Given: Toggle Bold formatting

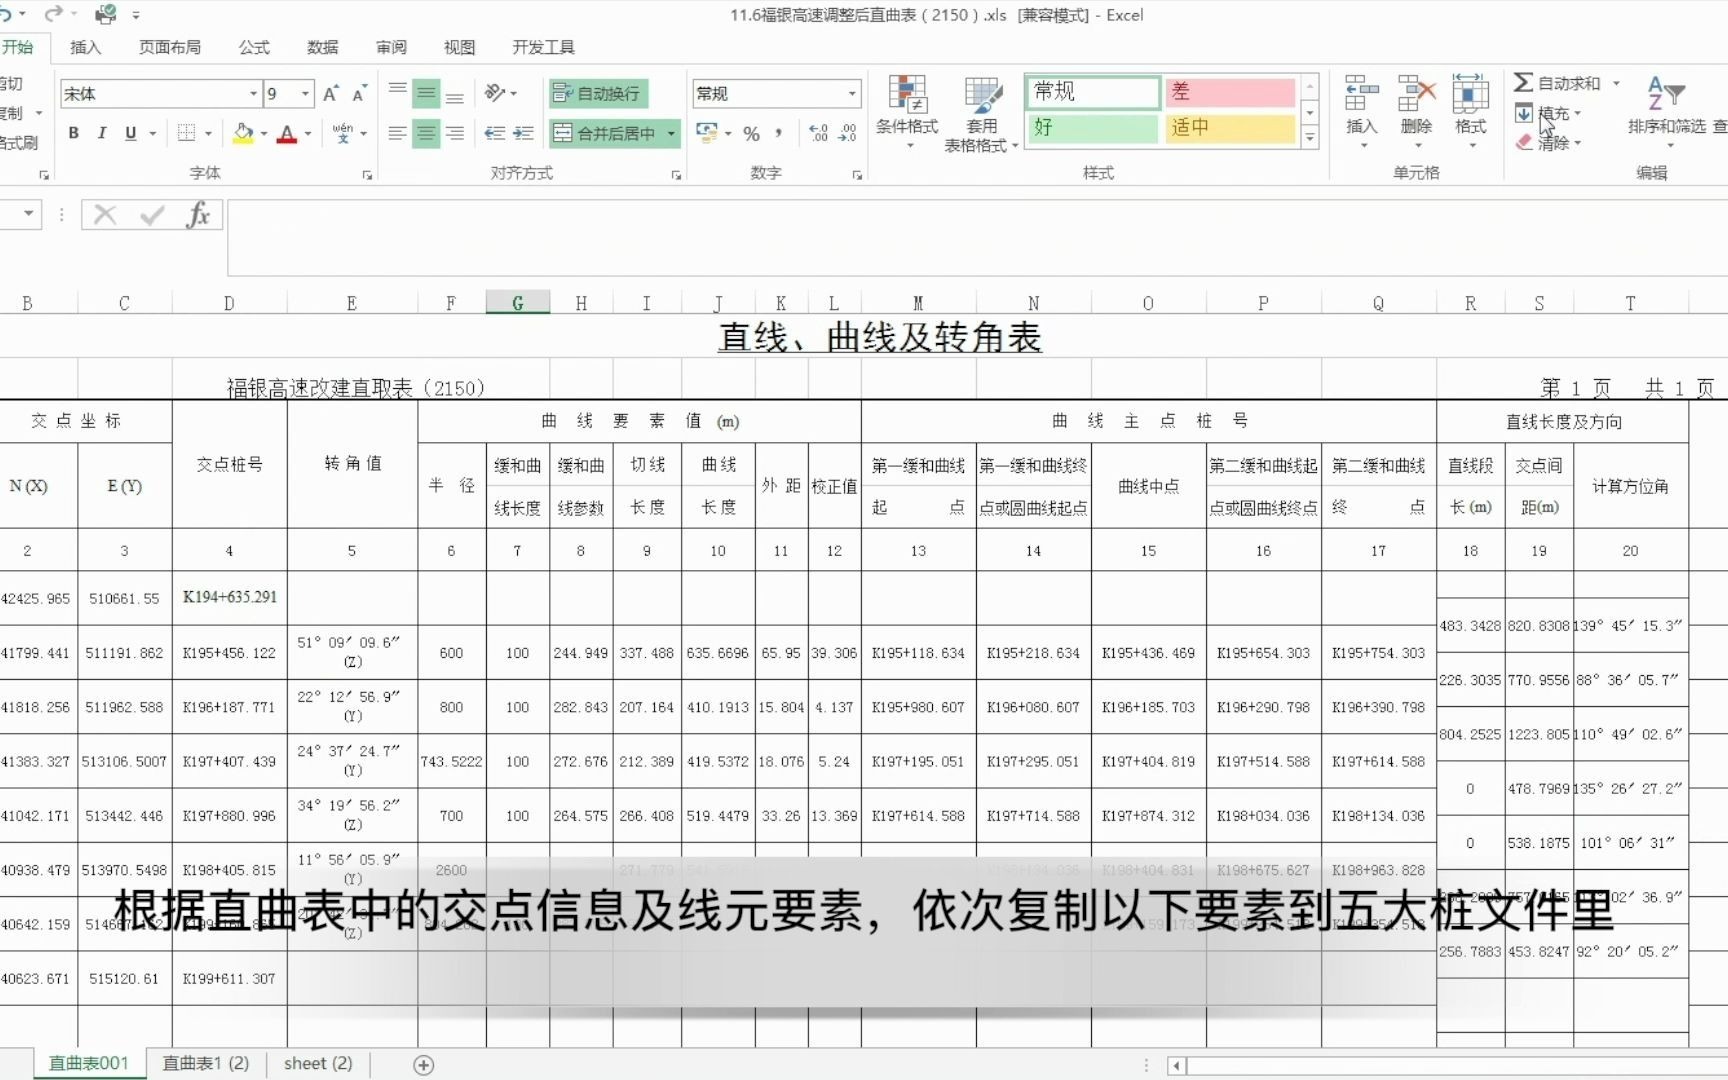Looking at the screenshot, I should click(73, 133).
